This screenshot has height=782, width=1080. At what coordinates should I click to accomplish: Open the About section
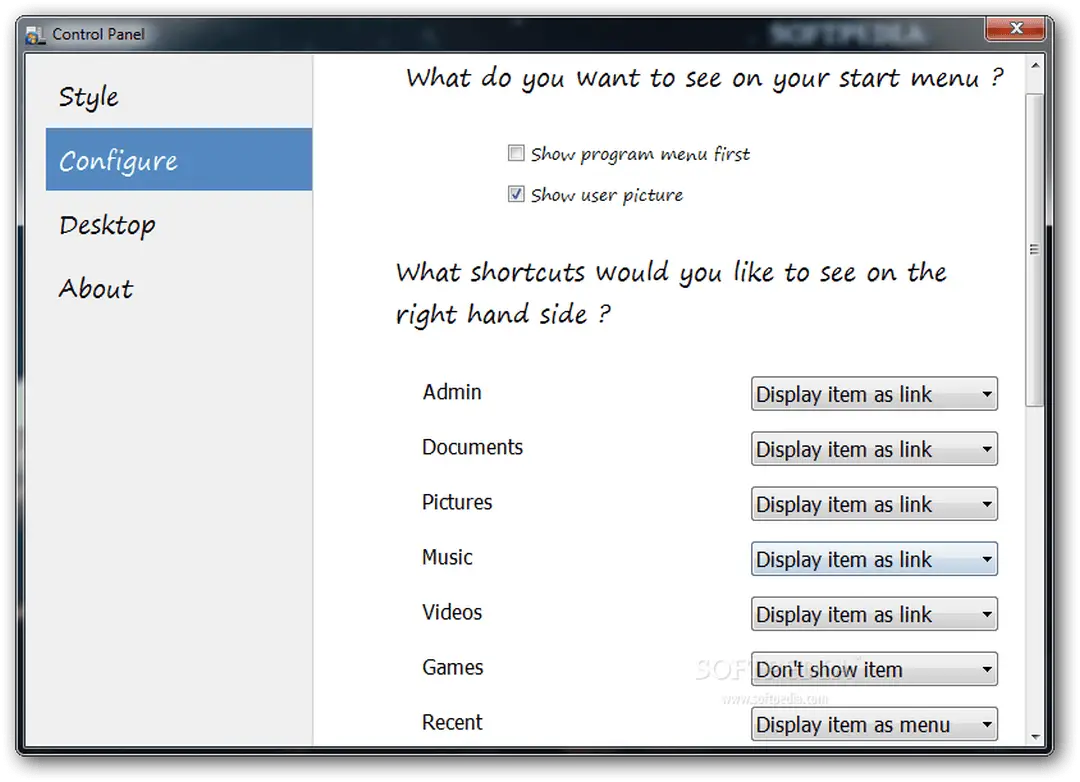[x=96, y=289]
